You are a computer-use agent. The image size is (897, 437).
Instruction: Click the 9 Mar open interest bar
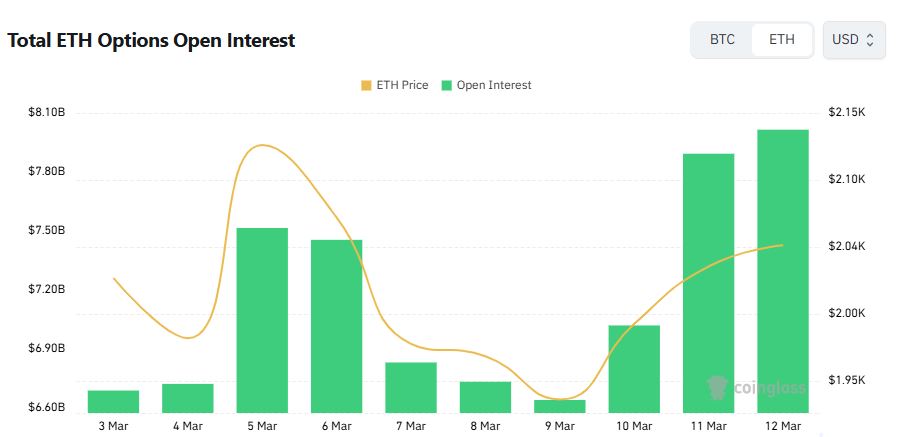[560, 406]
